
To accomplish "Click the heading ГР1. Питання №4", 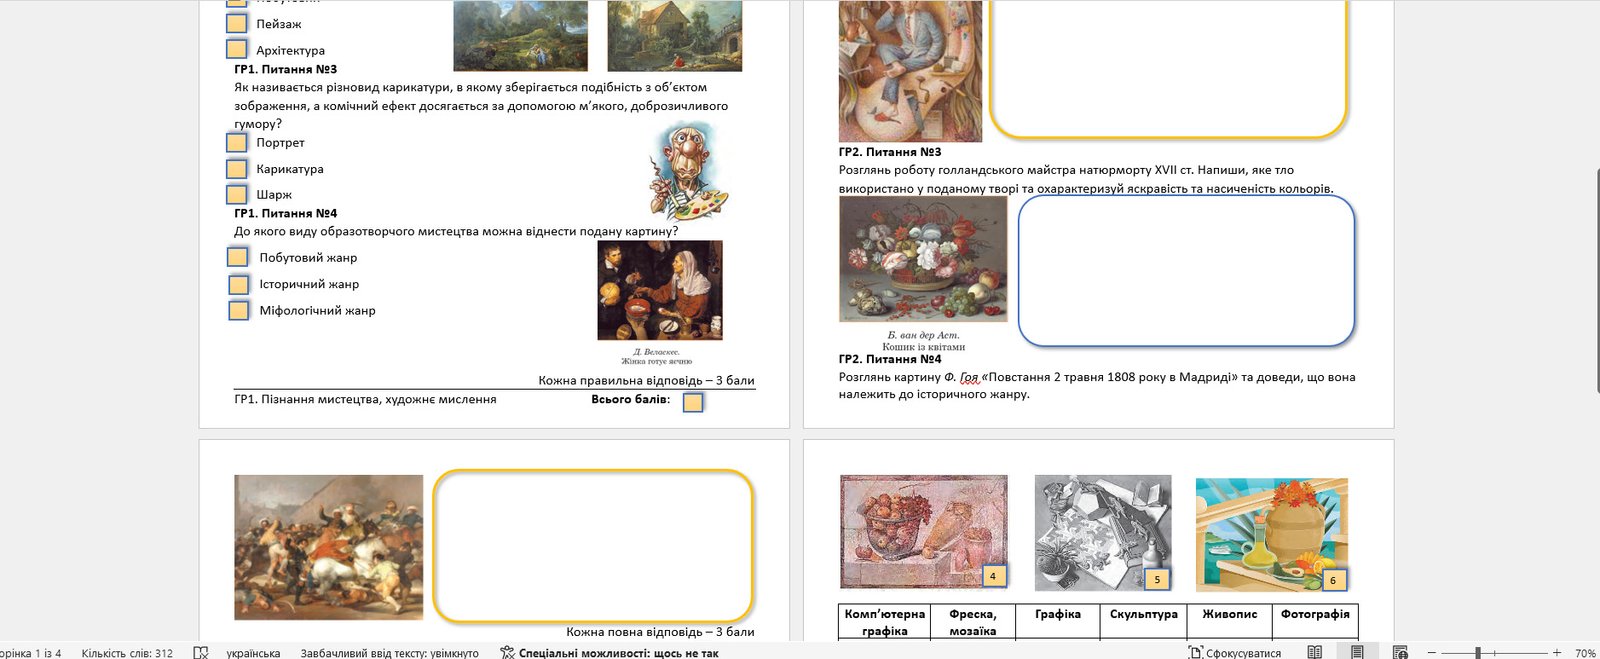I will [x=286, y=213].
